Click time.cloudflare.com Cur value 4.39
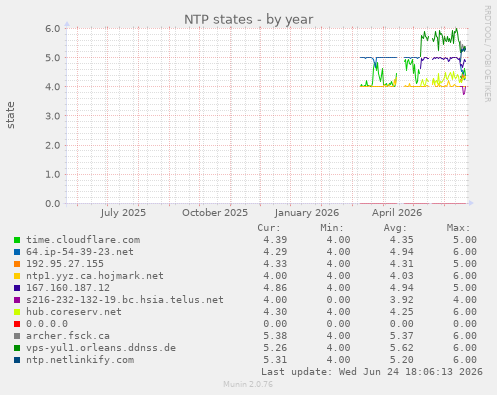Image resolution: width=497 pixels, height=395 pixels. [275, 240]
